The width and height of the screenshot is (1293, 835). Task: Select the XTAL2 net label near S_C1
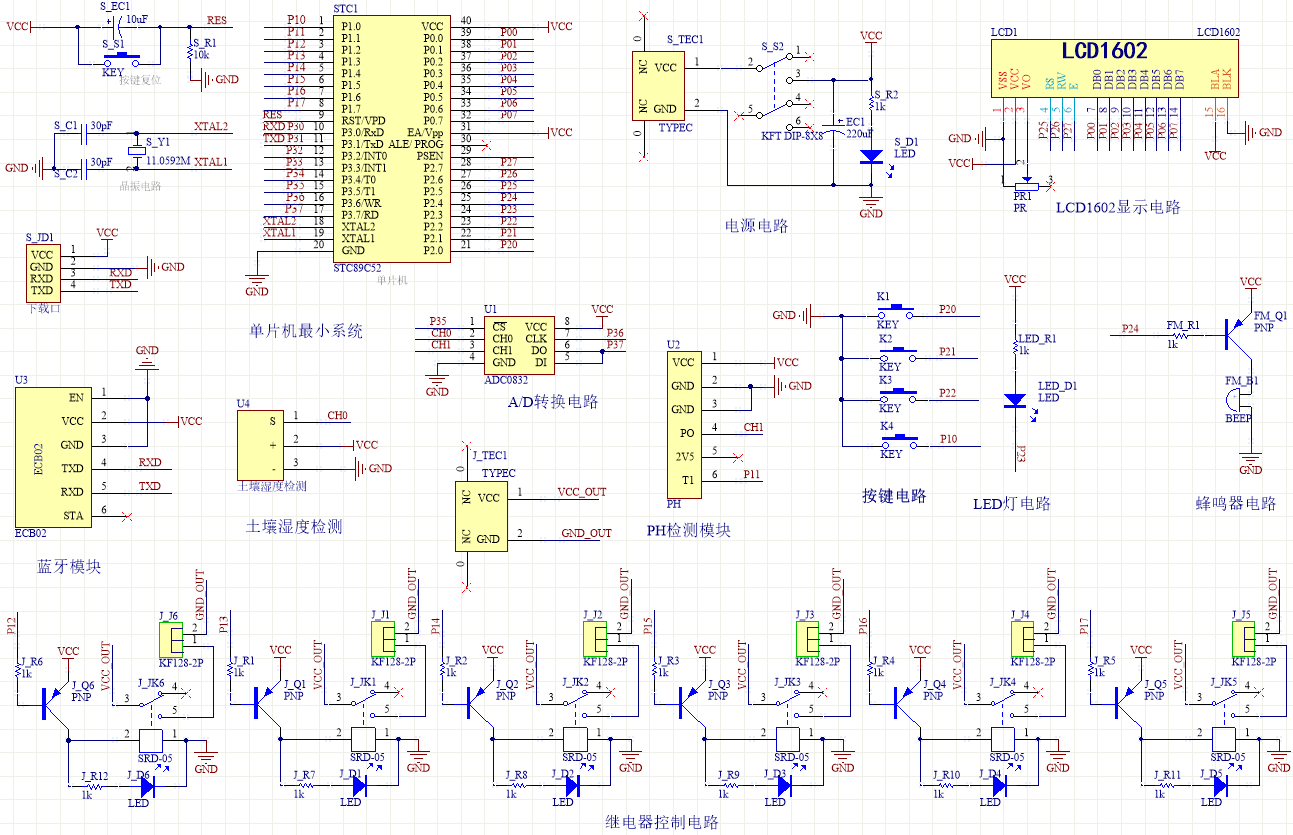tap(211, 126)
